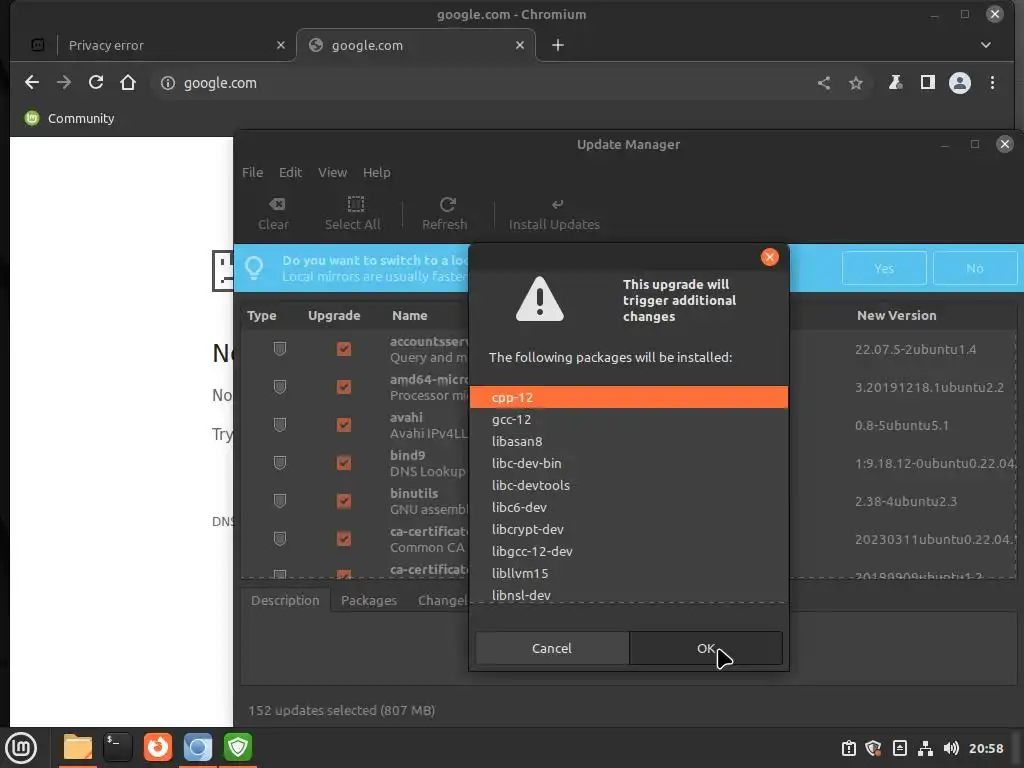Go to Chromium home page
Screen dimensions: 1024x768
tap(128, 82)
